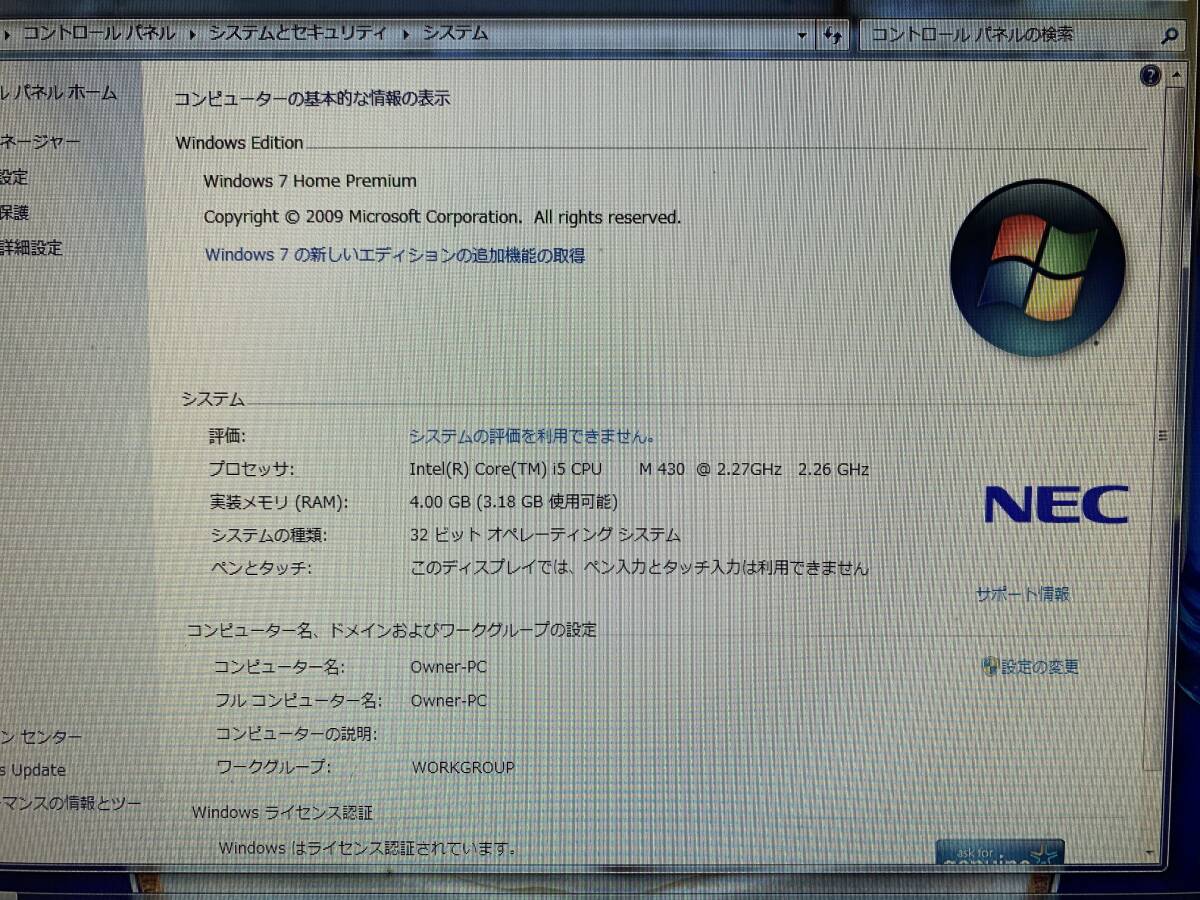This screenshot has width=1200, height=900.
Task: Select the Intel(R) Core(TM) i5 CPU processor value
Action: coord(639,469)
